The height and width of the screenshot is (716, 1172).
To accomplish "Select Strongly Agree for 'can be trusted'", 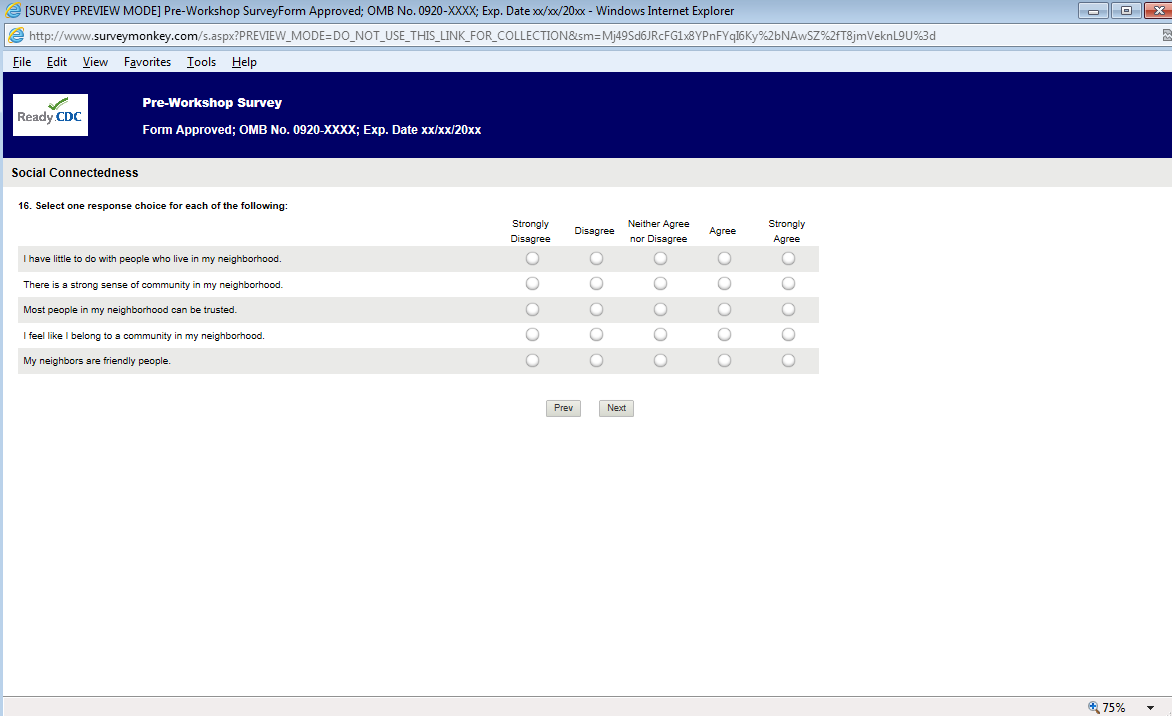I will click(789, 309).
